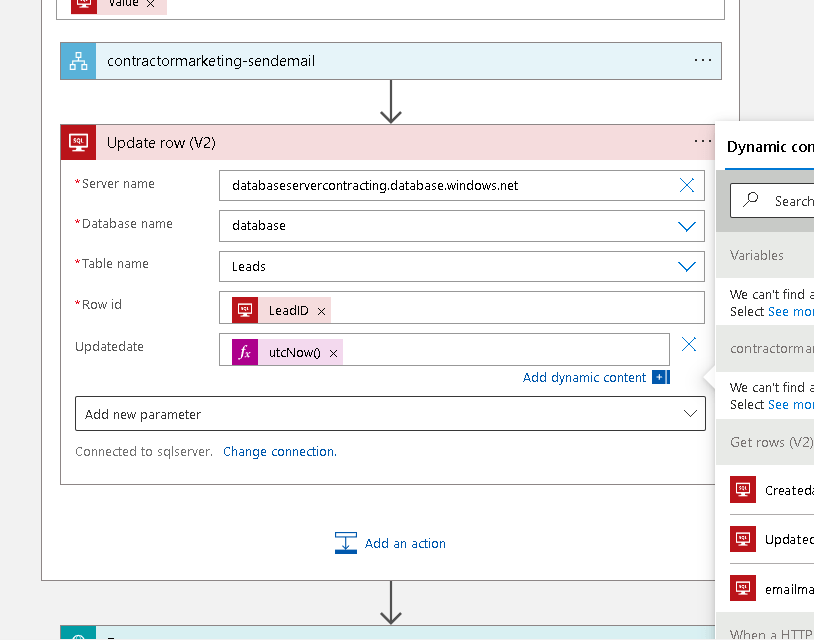Select the emailmarketing dynamic content item
The width and height of the screenshot is (814, 640).
coord(771,589)
